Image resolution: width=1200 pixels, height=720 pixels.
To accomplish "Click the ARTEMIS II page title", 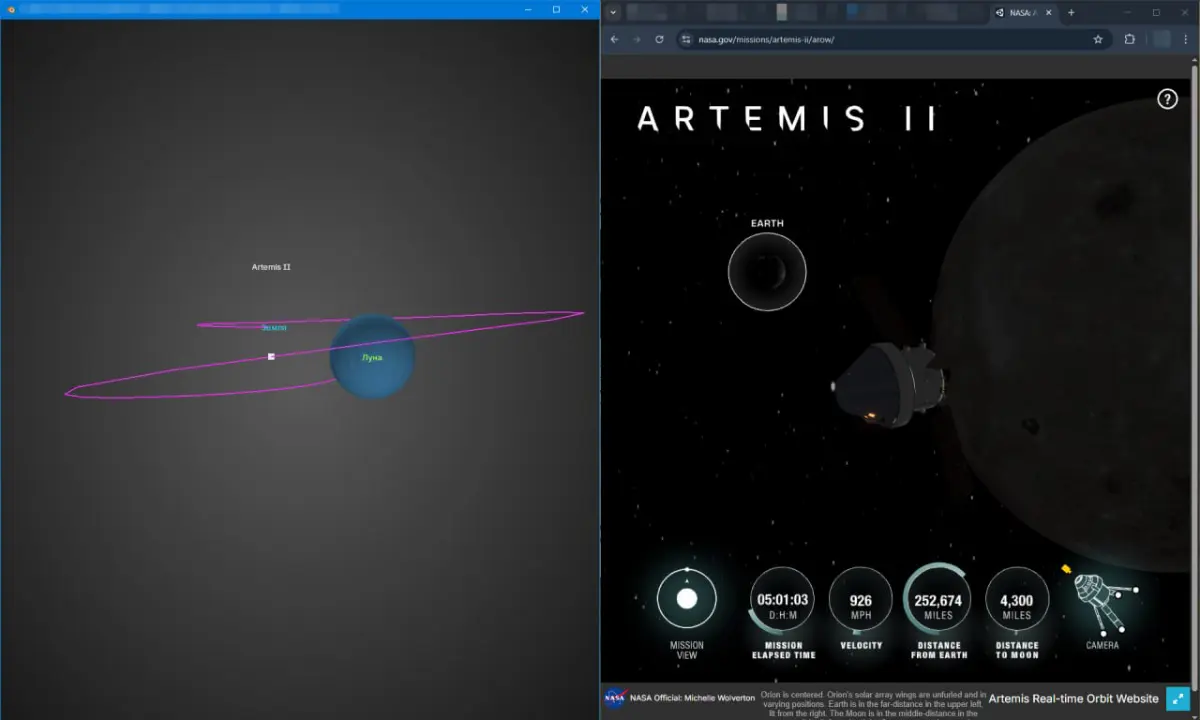I will tap(788, 118).
